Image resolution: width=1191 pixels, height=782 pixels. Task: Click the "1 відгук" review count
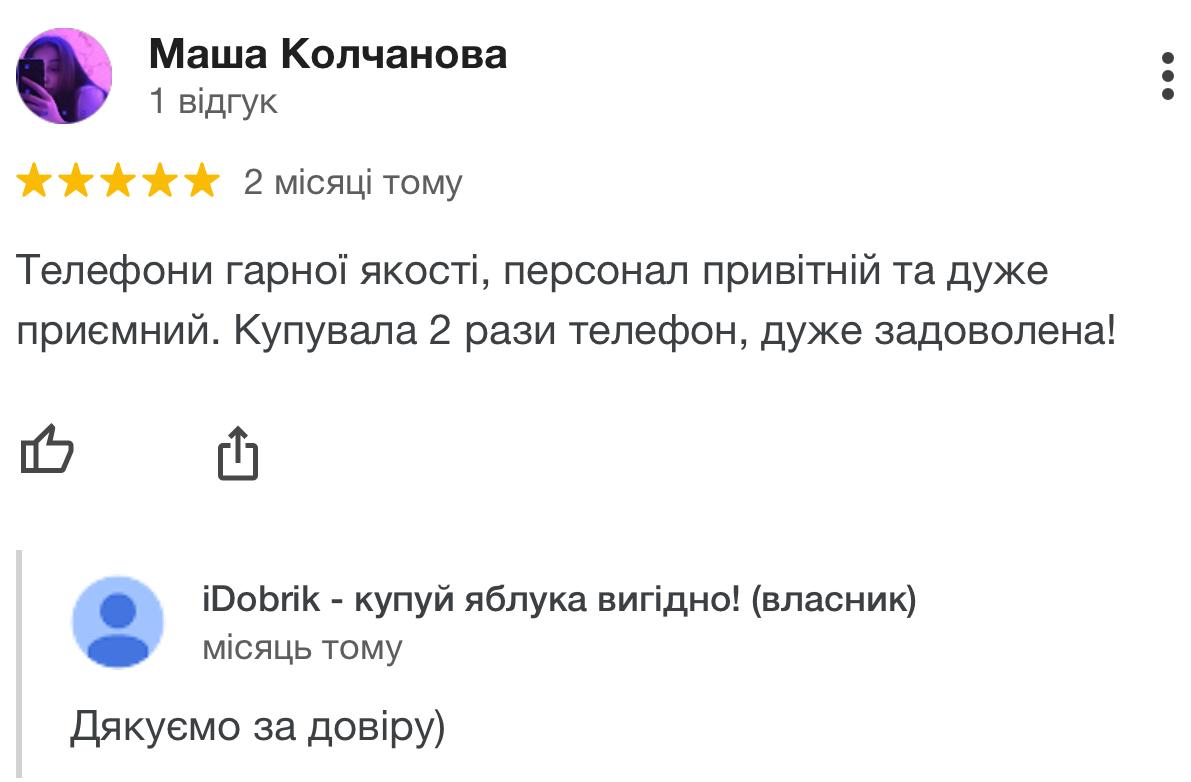tap(213, 102)
